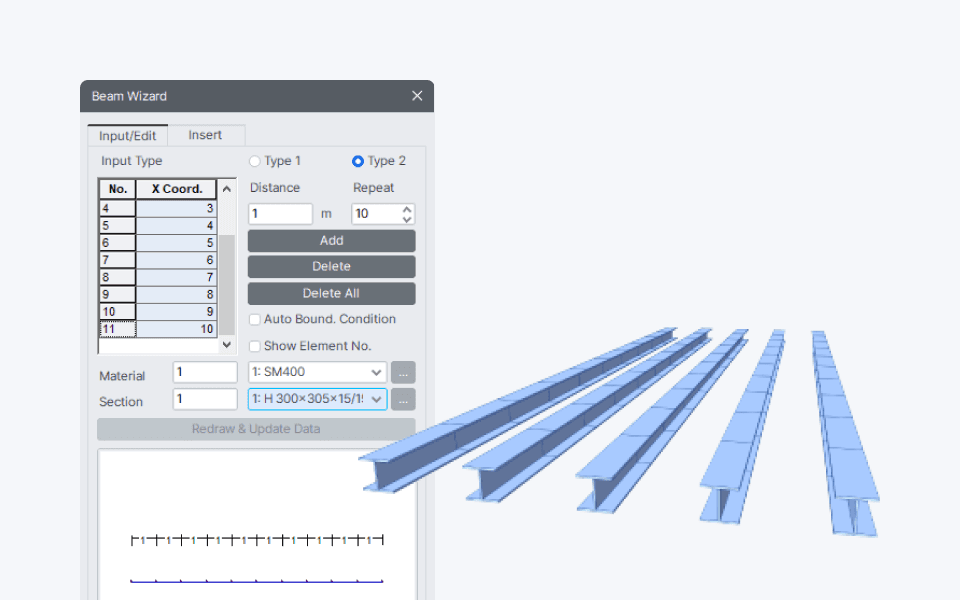Click the table scroll-up arrow
This screenshot has width=960, height=600.
(227, 189)
